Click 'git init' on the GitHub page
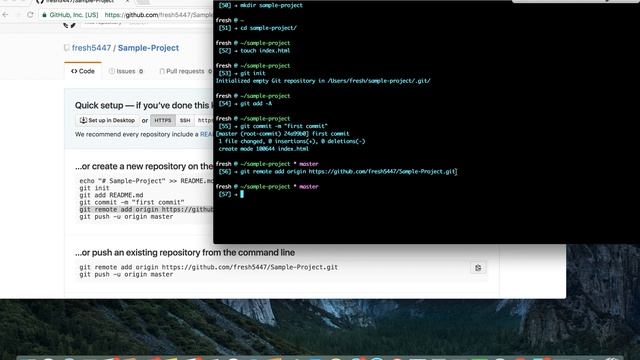The height and width of the screenshot is (360, 640). pos(94,188)
